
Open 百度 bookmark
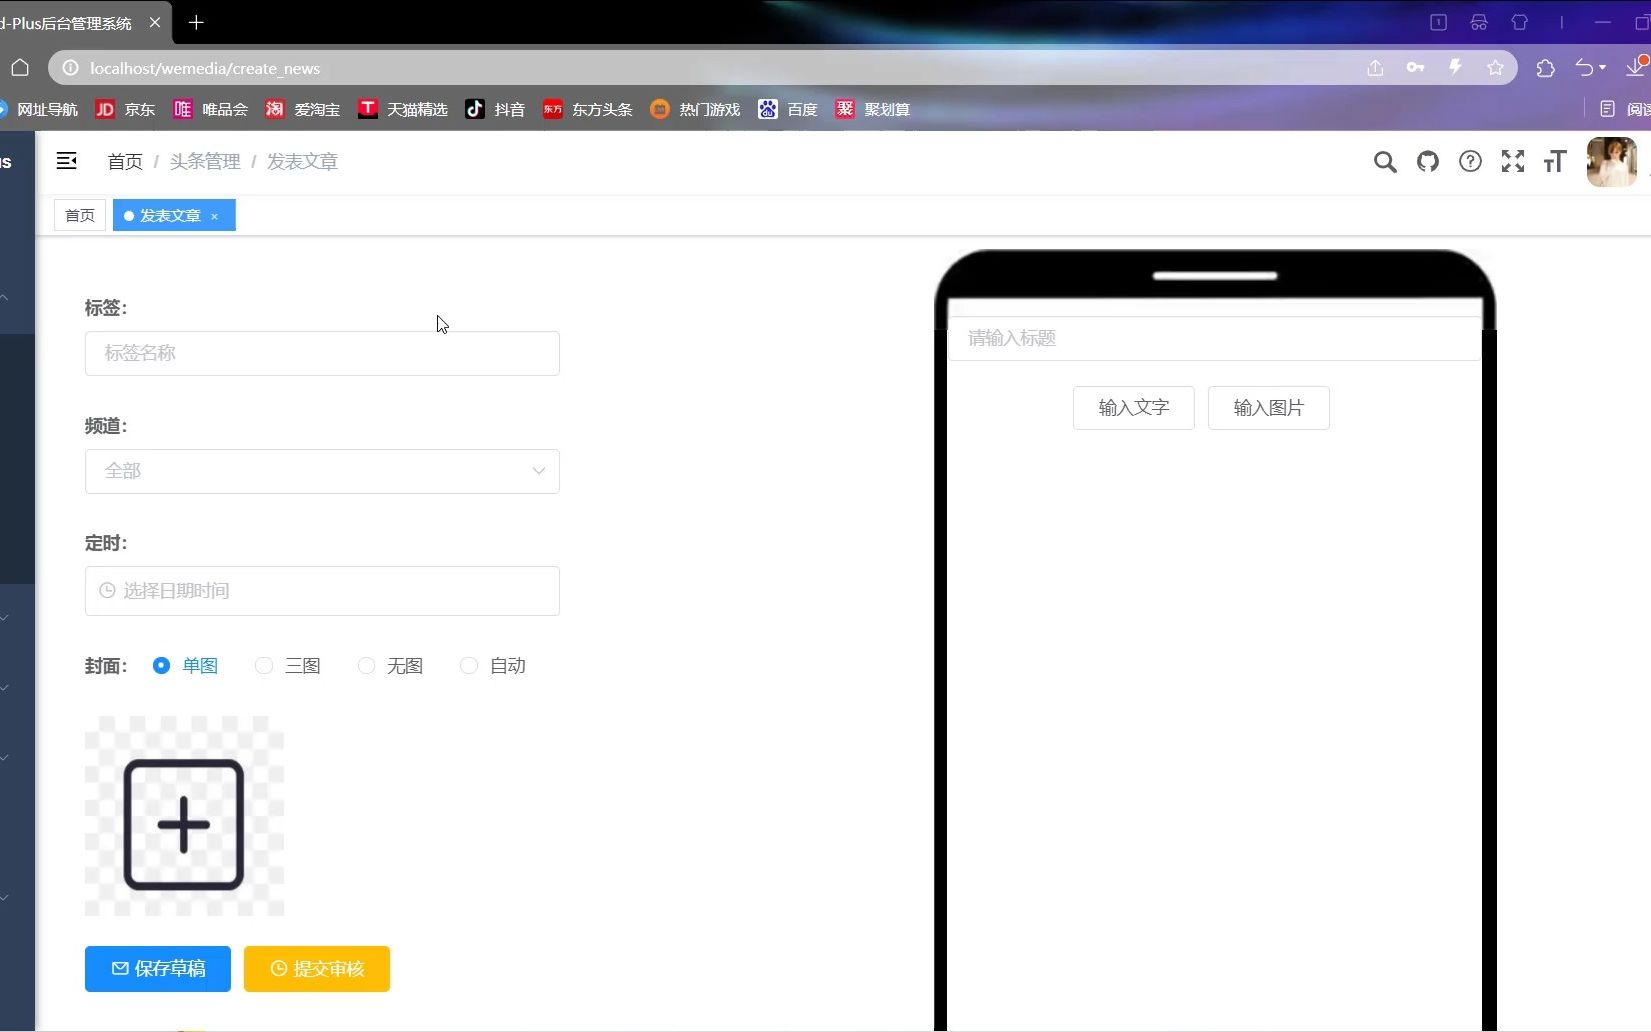point(788,109)
